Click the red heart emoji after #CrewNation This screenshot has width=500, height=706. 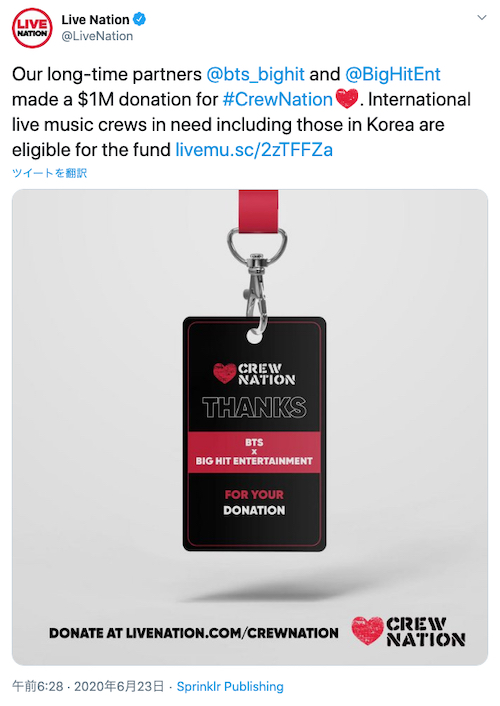(x=347, y=99)
